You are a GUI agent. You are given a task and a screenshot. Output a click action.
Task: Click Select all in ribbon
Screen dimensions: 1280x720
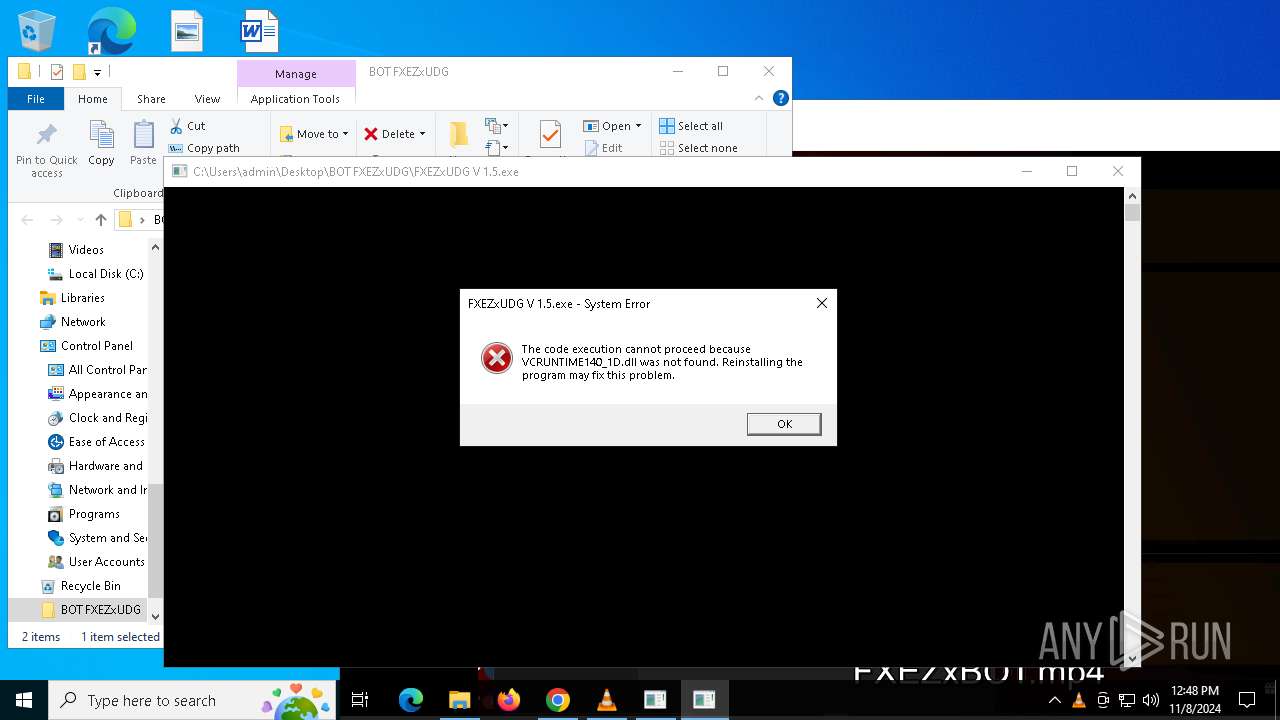tap(691, 126)
